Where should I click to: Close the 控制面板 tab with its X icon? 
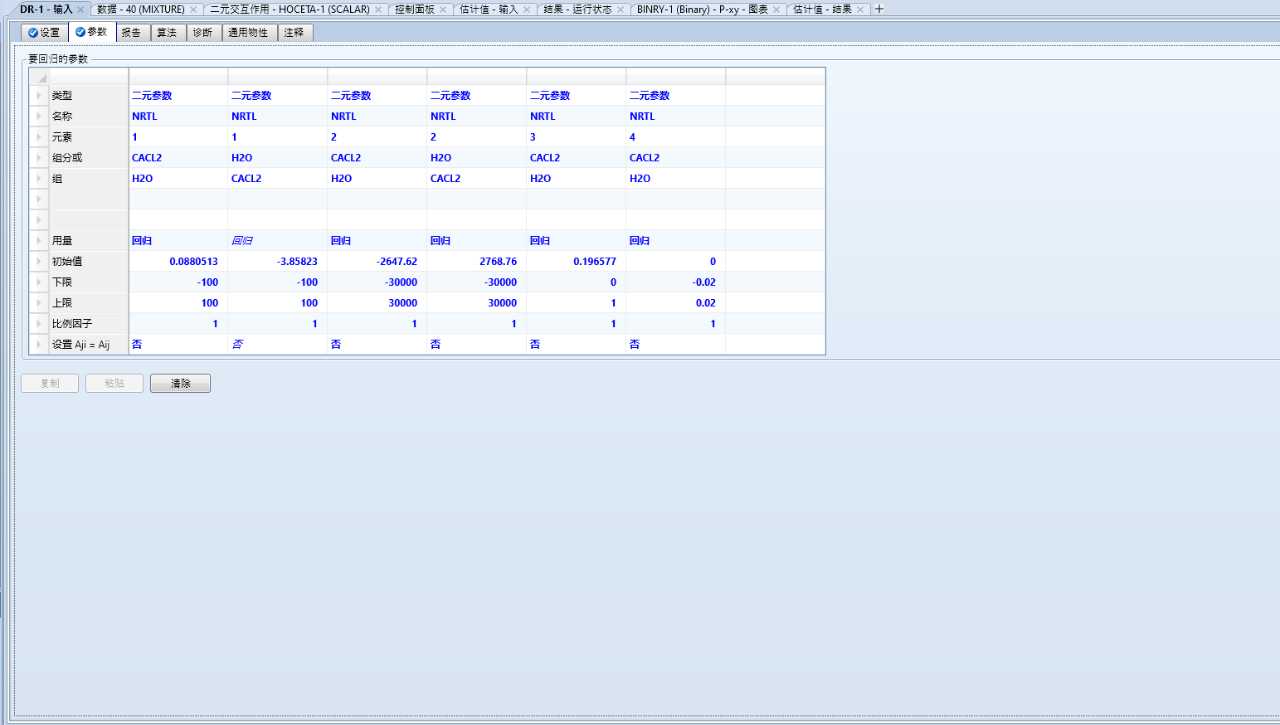click(443, 9)
